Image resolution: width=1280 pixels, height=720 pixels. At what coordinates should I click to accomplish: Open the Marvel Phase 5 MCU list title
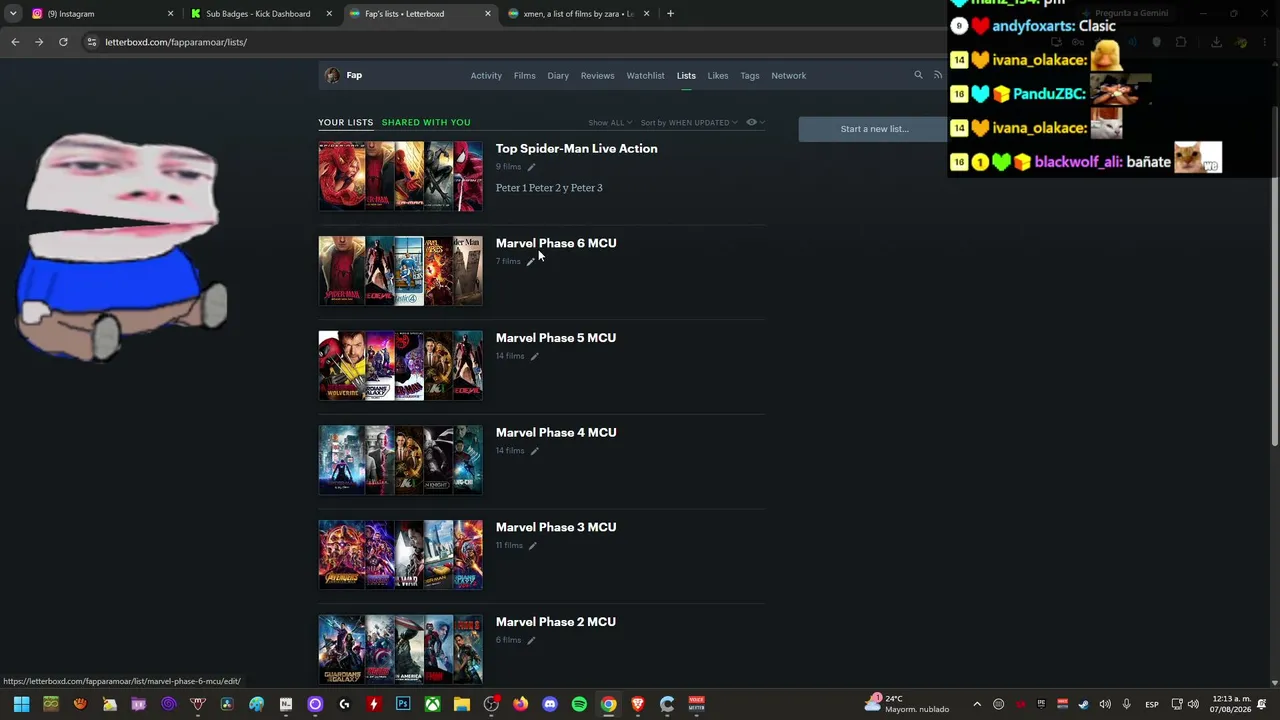556,338
